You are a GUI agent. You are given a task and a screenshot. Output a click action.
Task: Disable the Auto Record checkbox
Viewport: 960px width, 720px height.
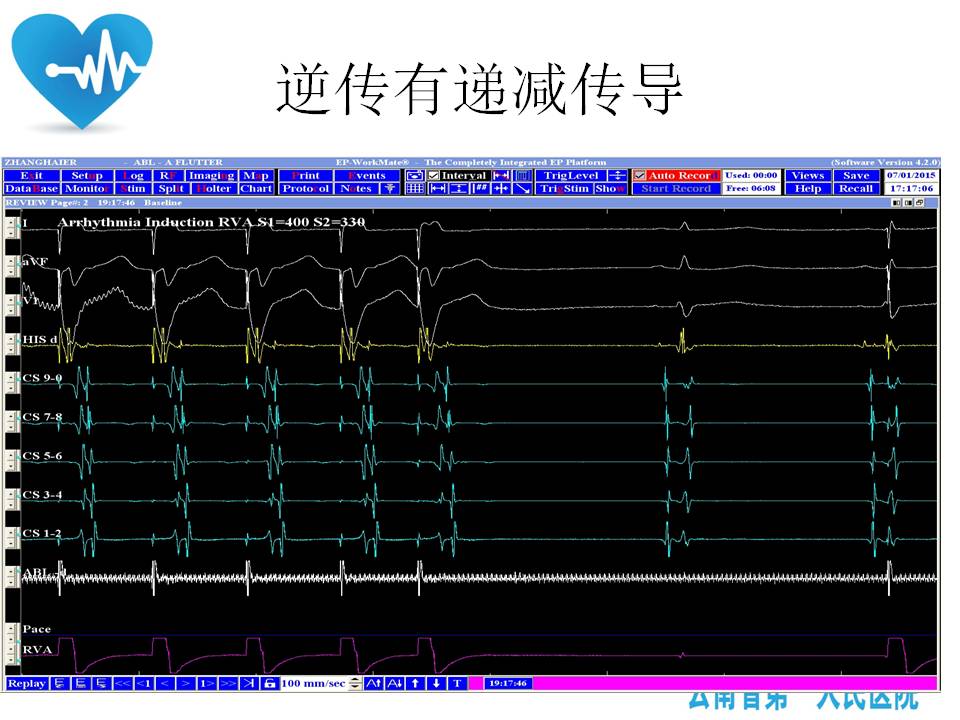pyautogui.click(x=640, y=176)
